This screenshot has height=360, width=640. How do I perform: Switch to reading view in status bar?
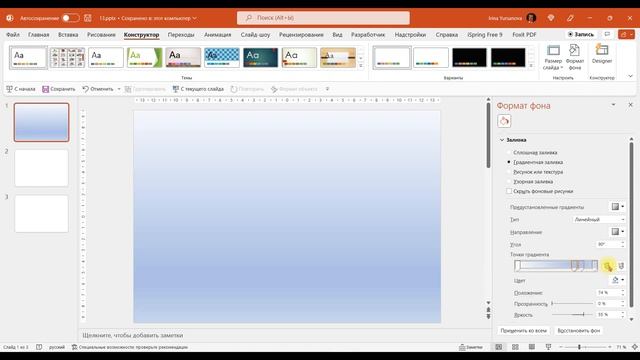pos(531,347)
